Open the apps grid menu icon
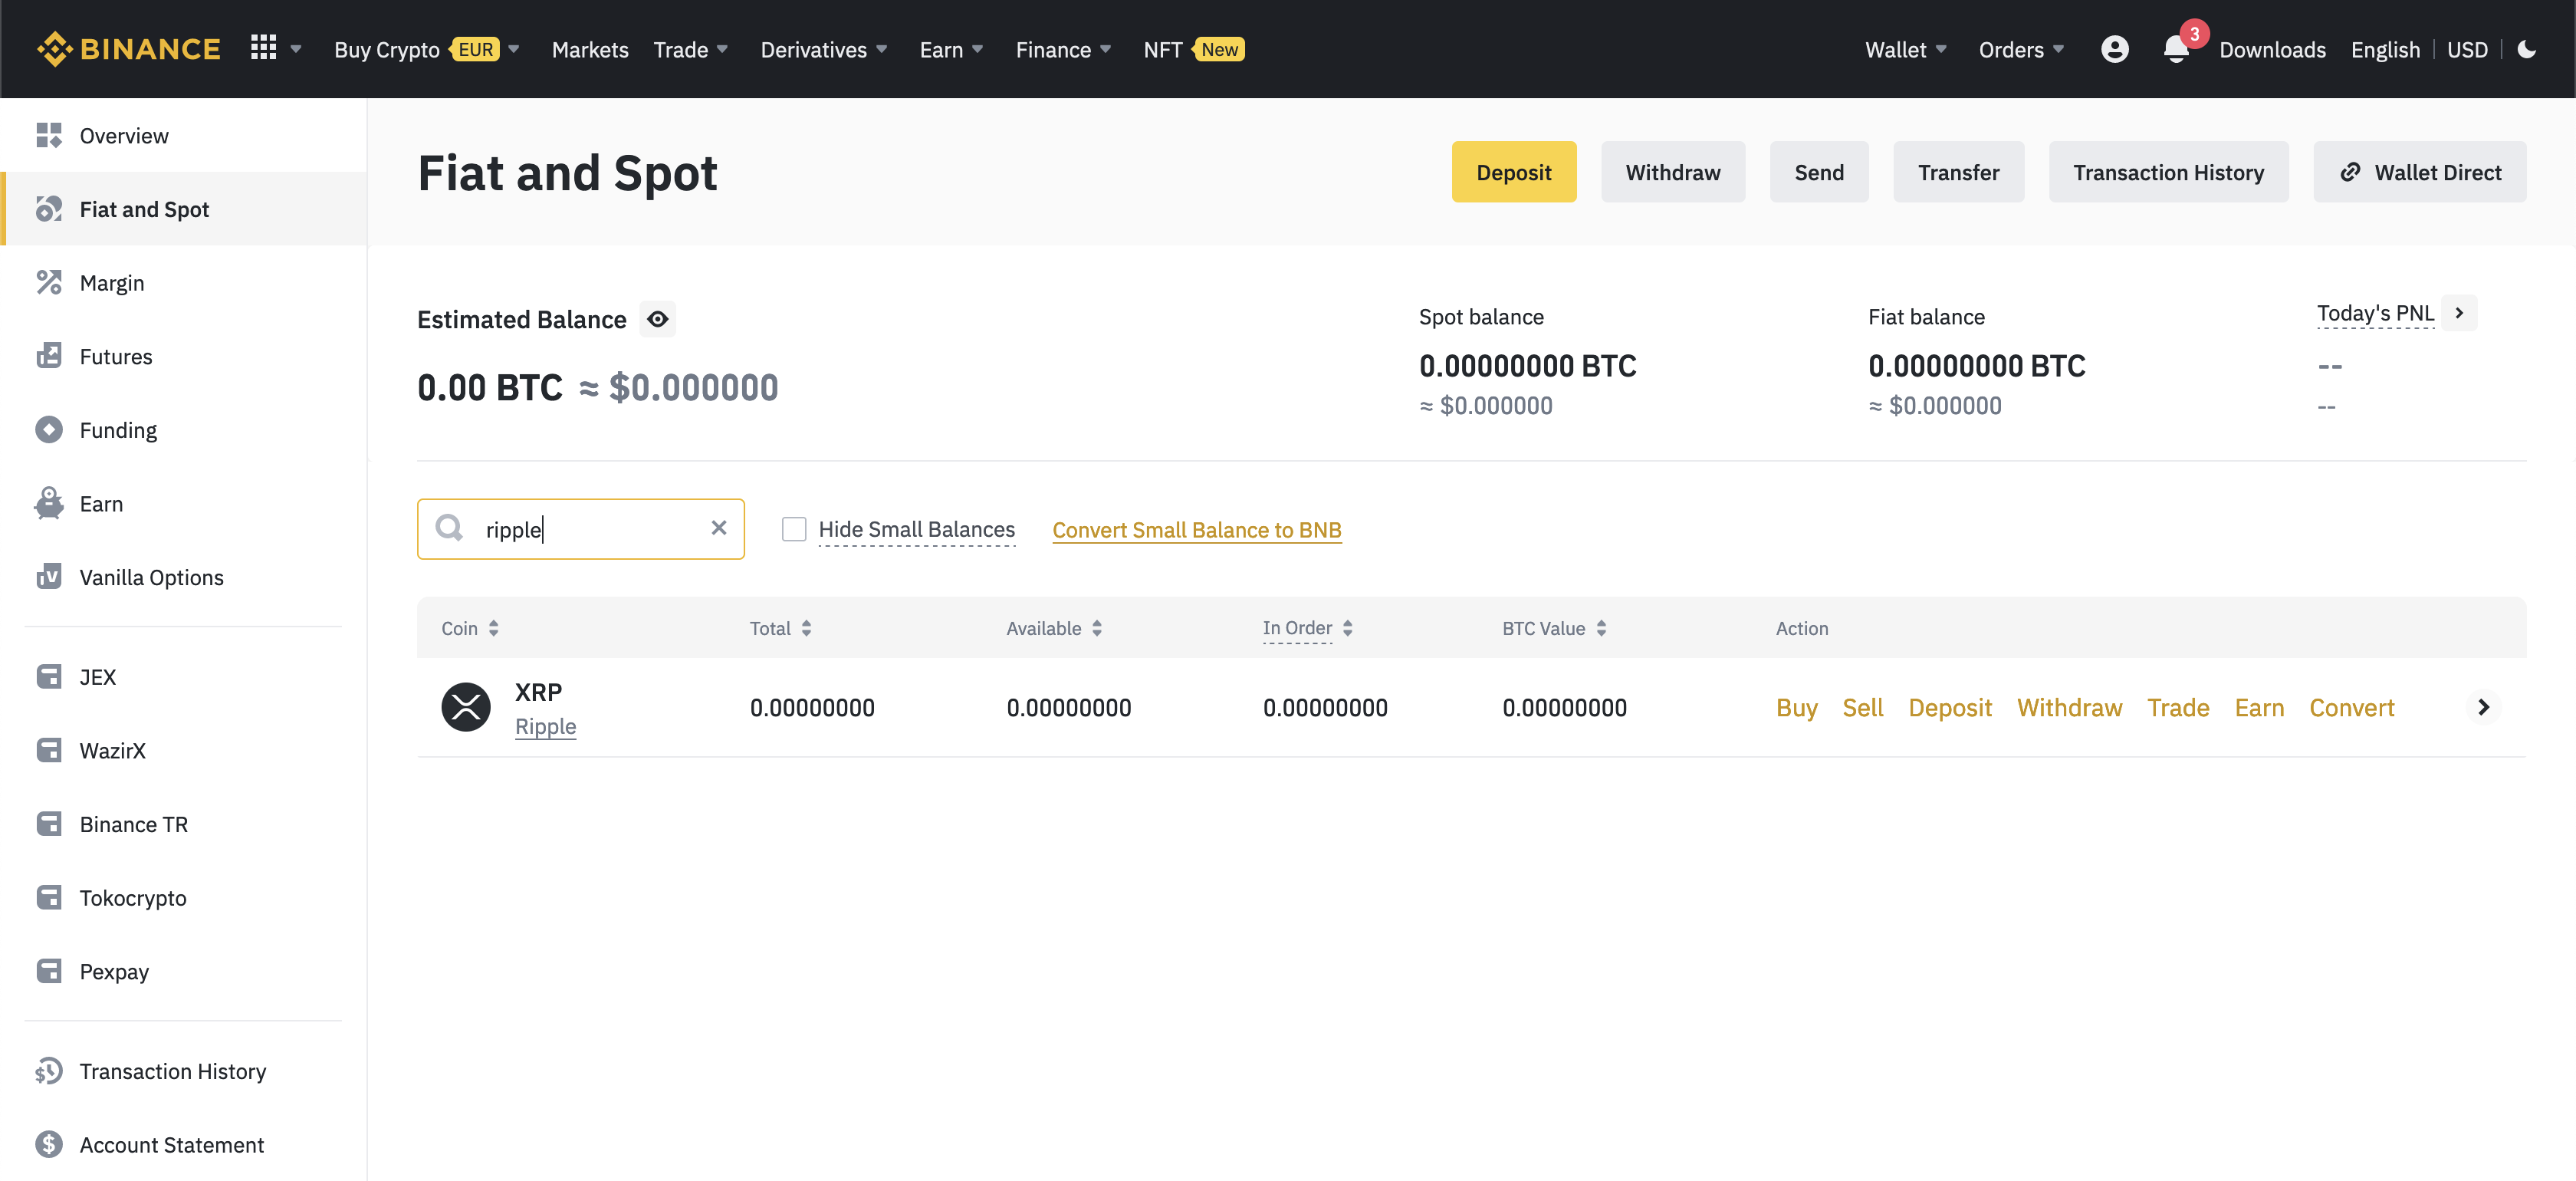This screenshot has width=2576, height=1181. pos(263,48)
